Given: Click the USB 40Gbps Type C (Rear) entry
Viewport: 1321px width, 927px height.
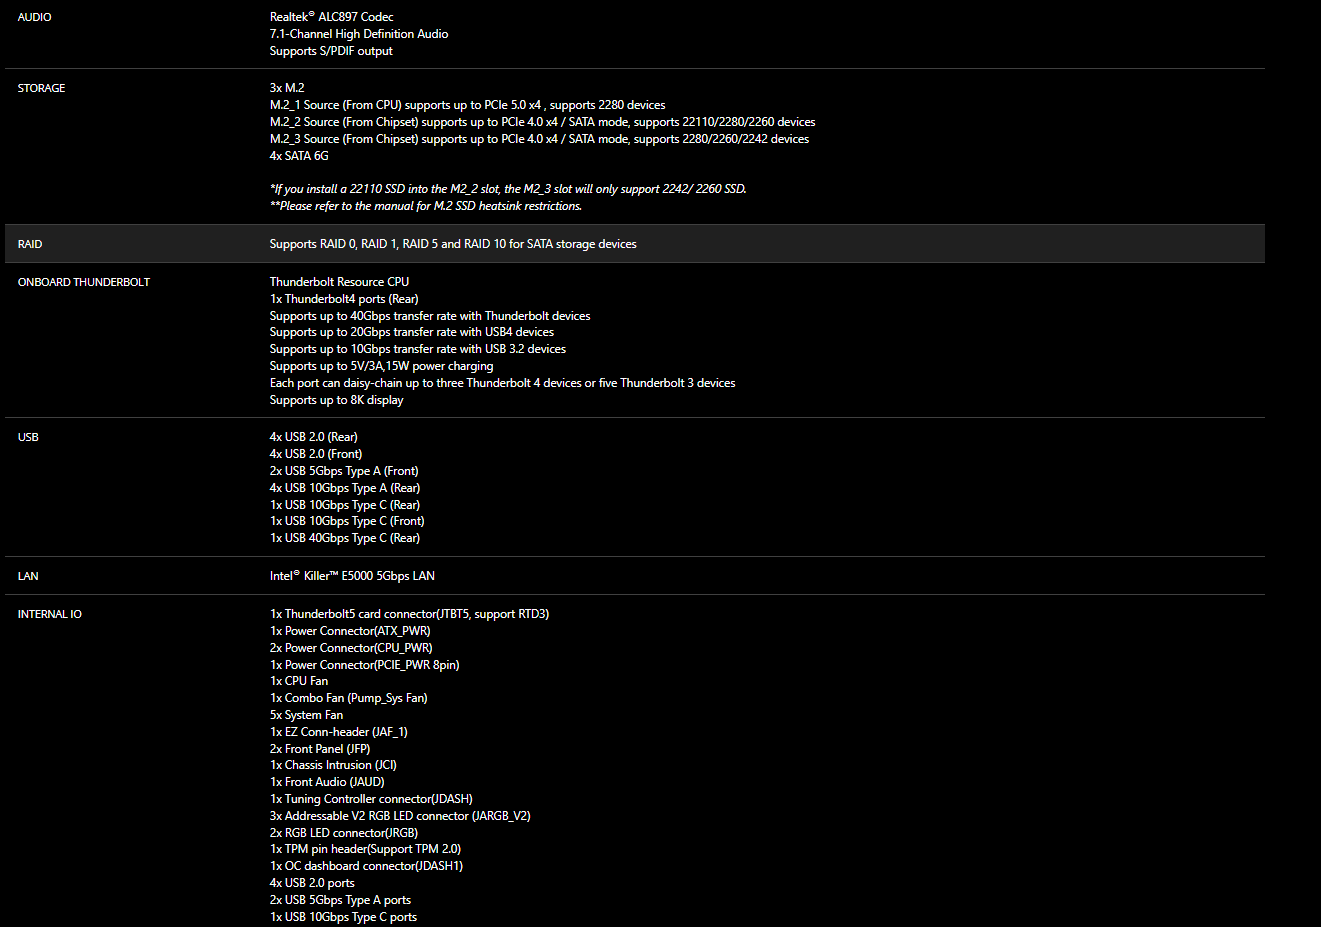Looking at the screenshot, I should (x=345, y=538).
